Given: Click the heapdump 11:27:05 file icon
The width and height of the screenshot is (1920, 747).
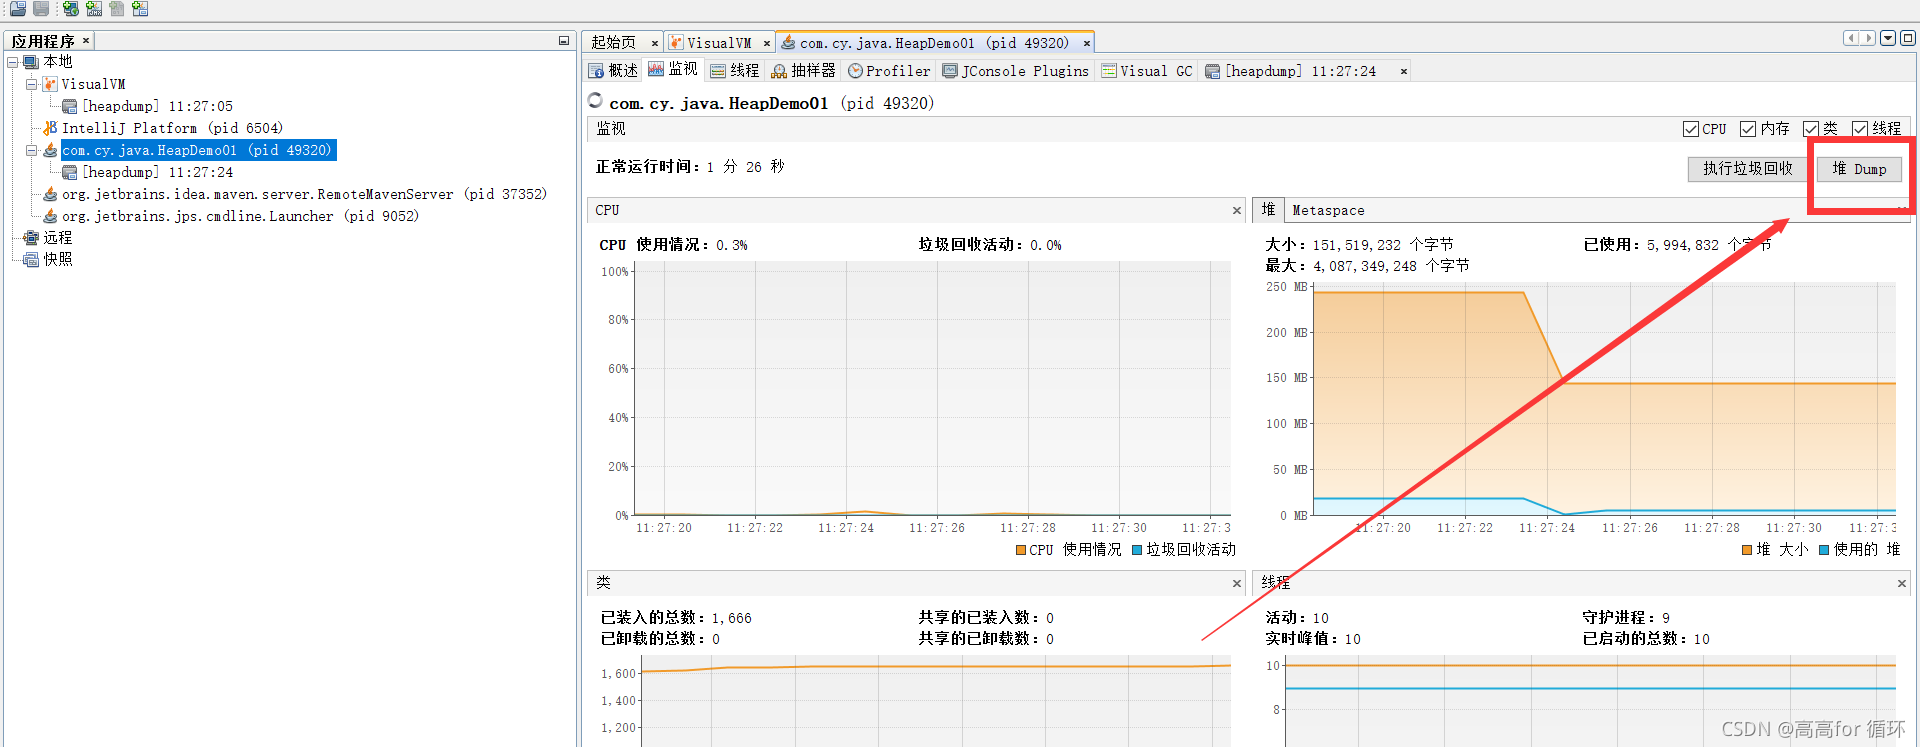Looking at the screenshot, I should tap(70, 106).
